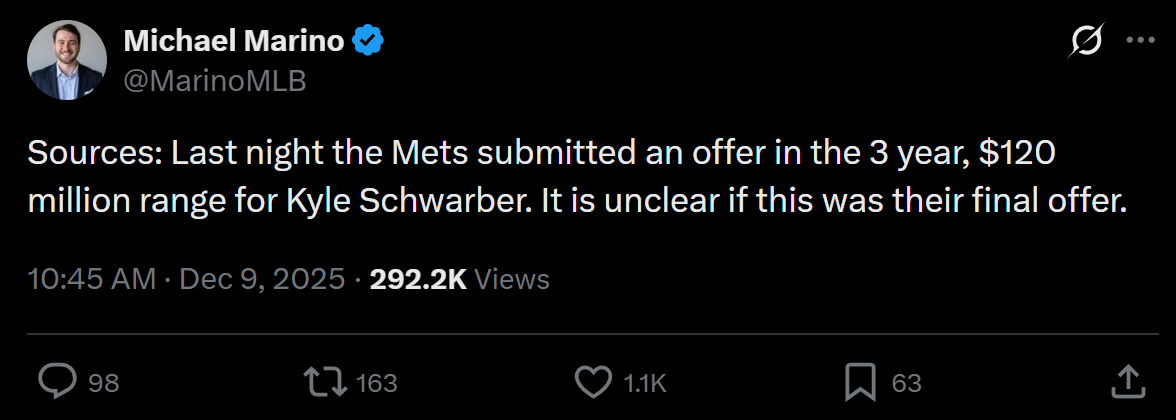Click the Grok slashed-circle icon

click(x=1086, y=40)
